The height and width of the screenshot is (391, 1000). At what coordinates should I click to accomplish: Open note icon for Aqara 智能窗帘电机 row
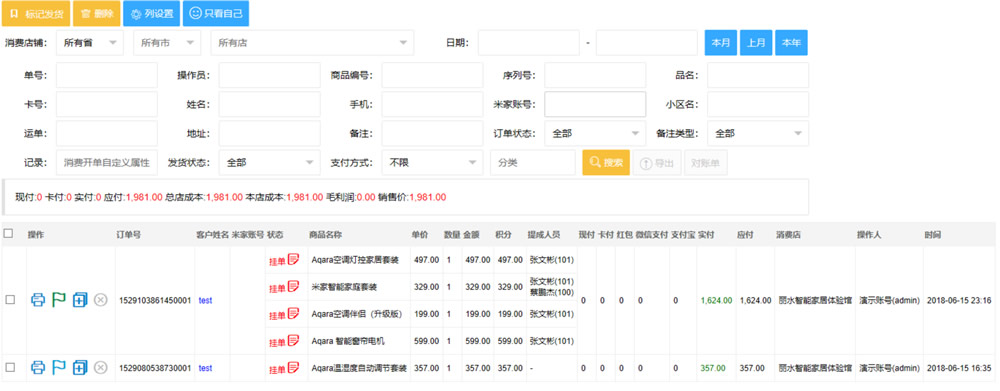293,341
